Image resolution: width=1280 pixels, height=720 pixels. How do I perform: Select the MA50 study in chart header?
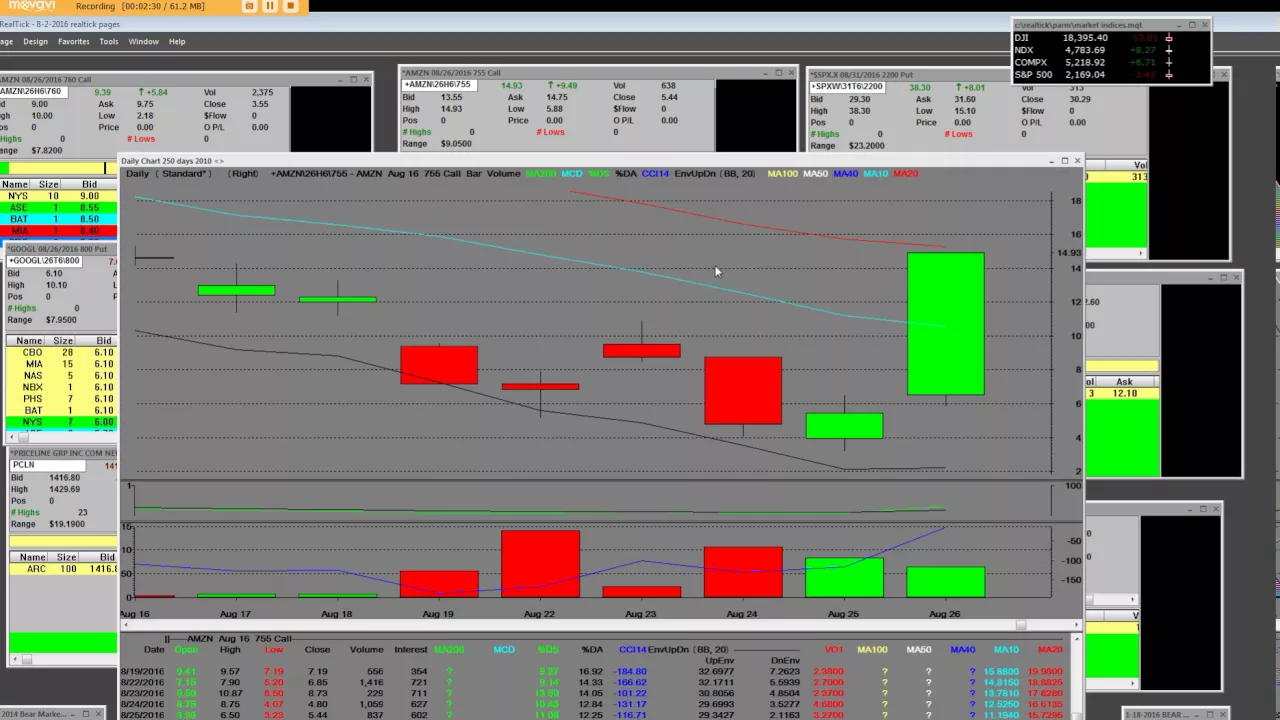(x=815, y=174)
